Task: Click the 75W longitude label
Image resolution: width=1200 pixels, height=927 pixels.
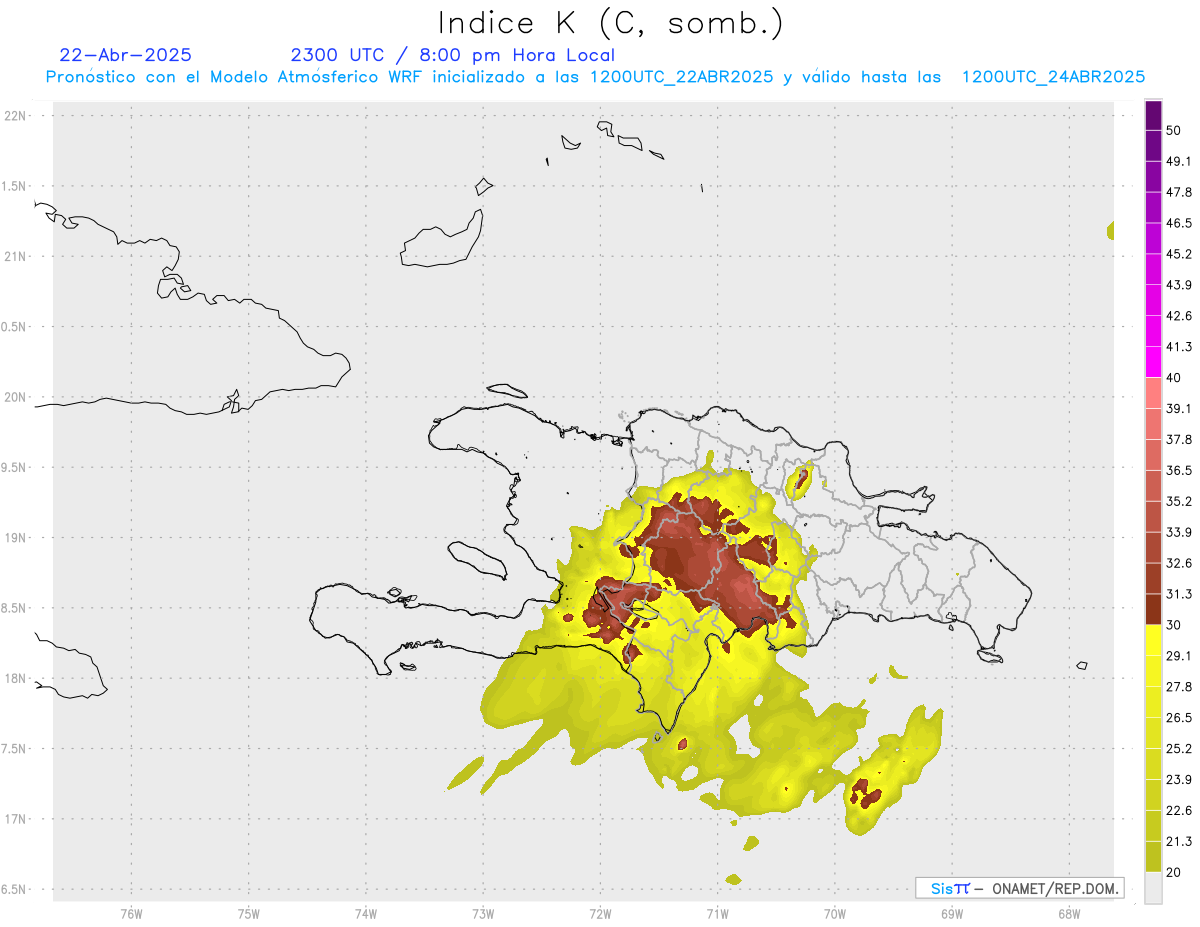Action: click(x=248, y=914)
